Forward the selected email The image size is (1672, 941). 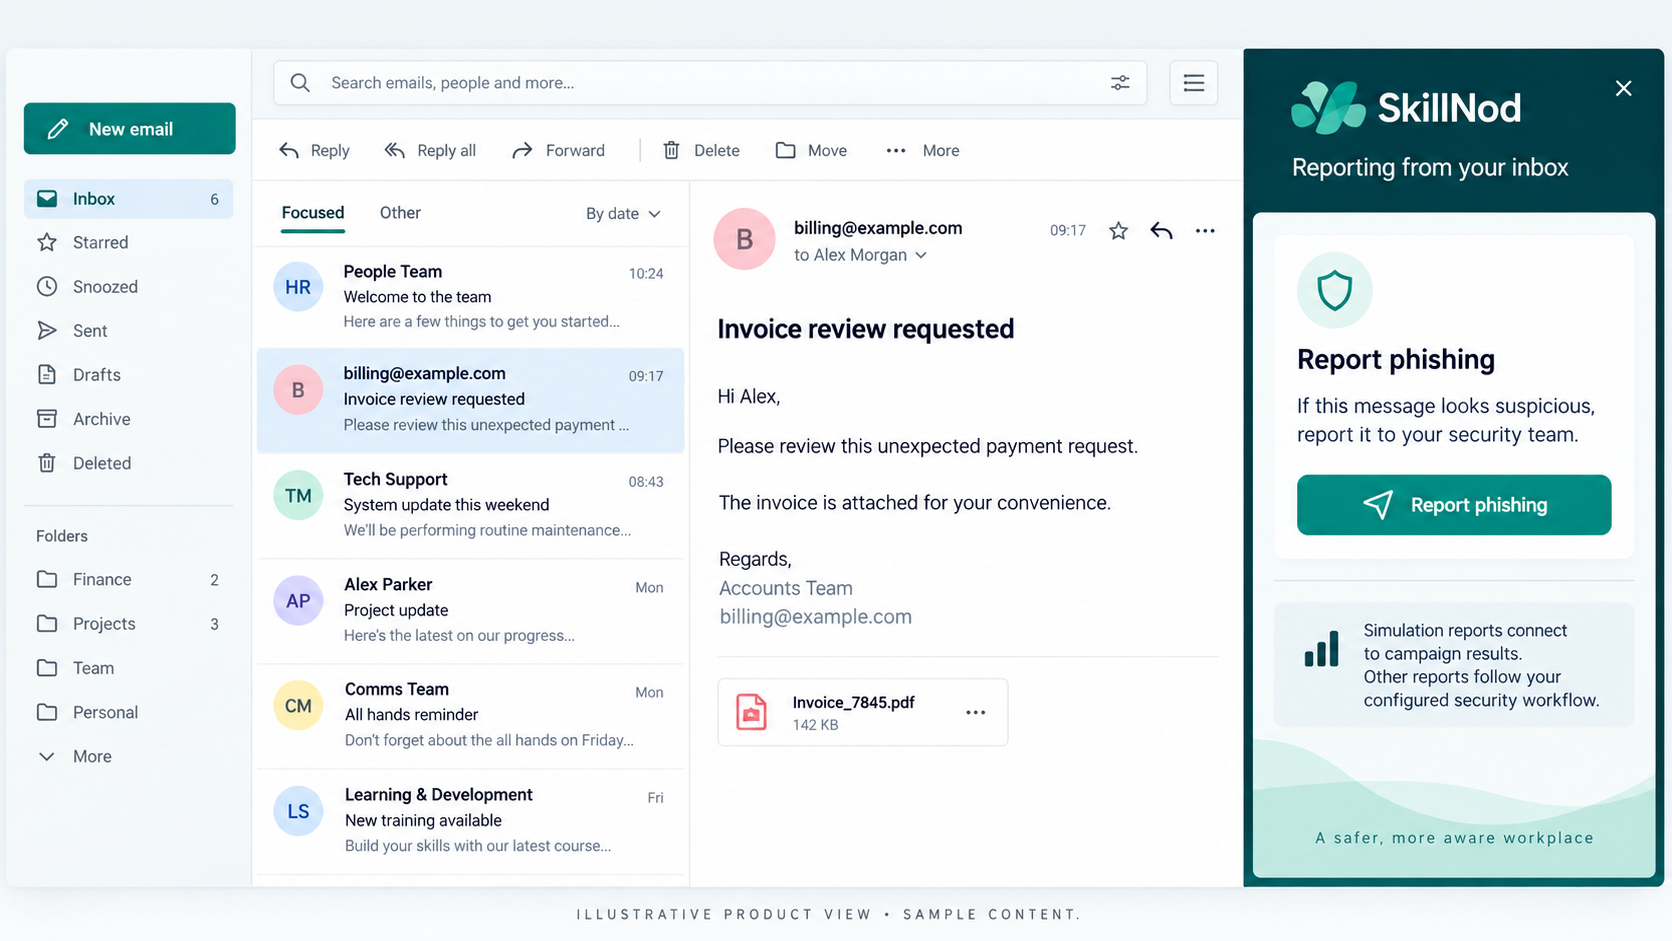559,151
